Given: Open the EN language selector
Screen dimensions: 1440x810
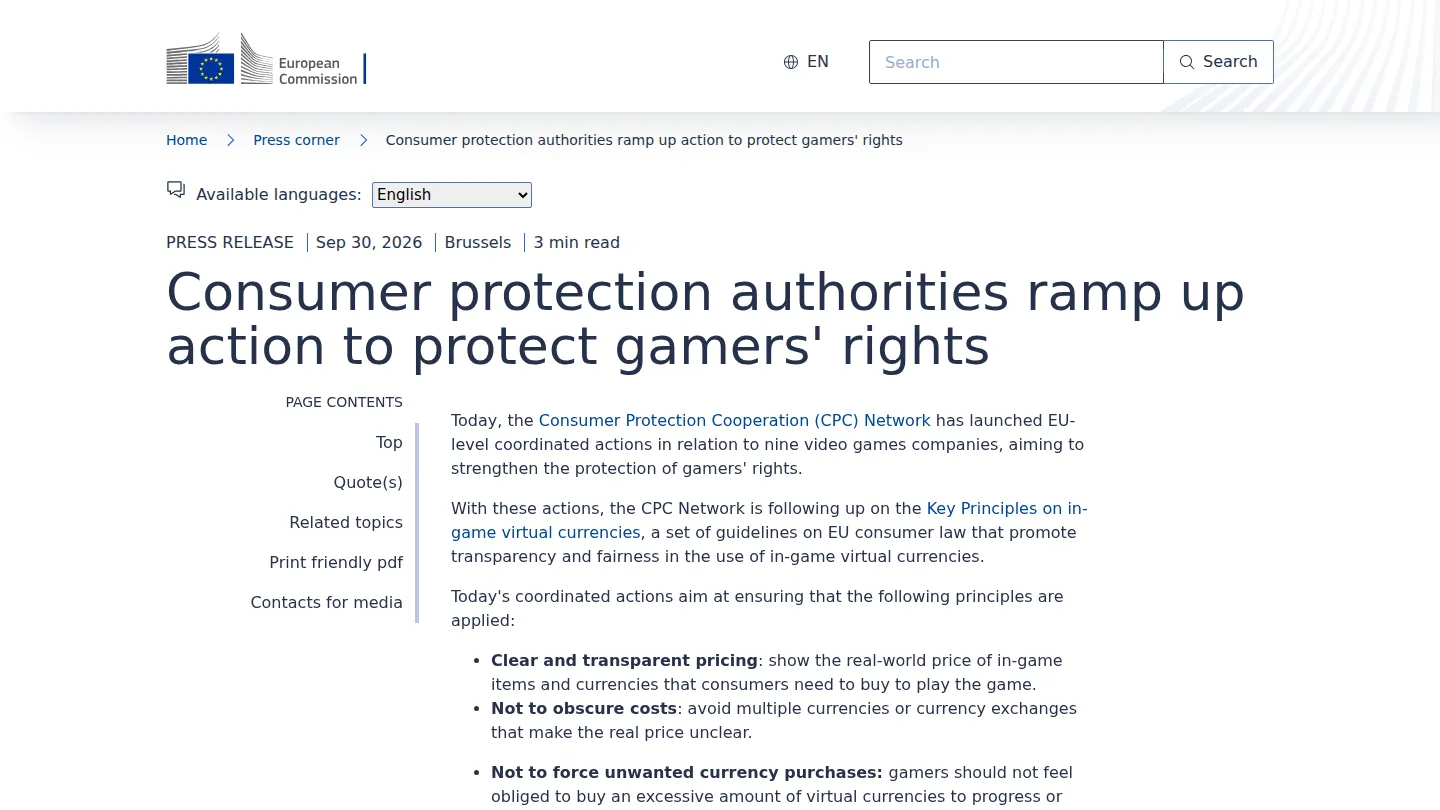Looking at the screenshot, I should [806, 62].
